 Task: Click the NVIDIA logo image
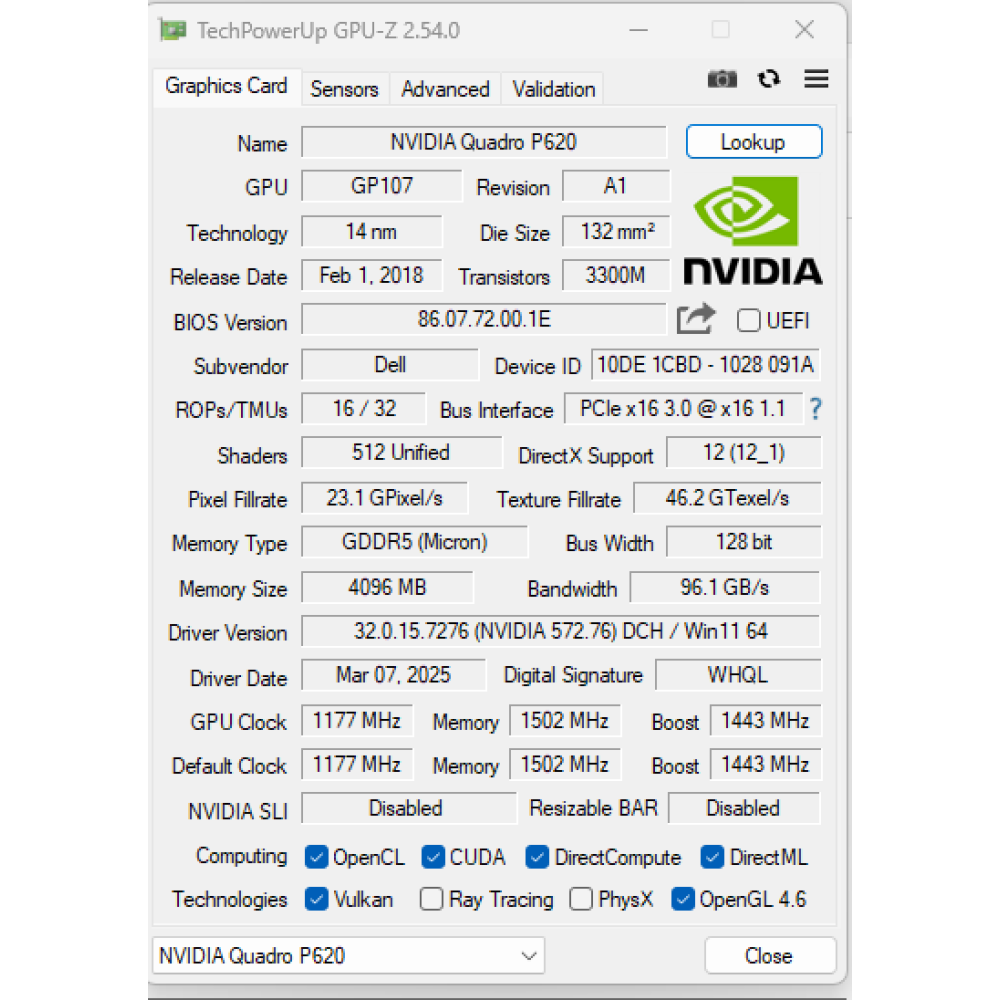pyautogui.click(x=753, y=228)
